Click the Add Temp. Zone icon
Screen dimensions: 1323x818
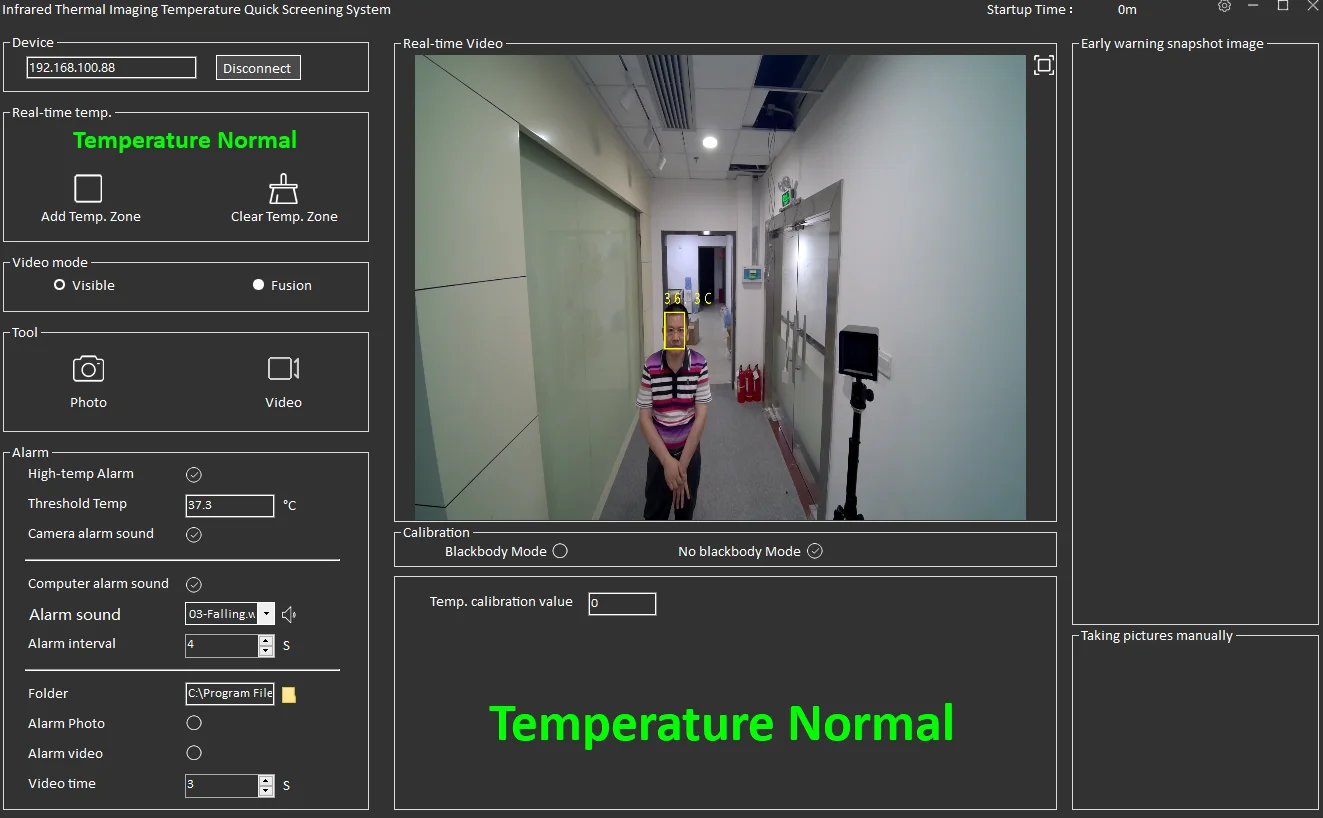(x=88, y=189)
